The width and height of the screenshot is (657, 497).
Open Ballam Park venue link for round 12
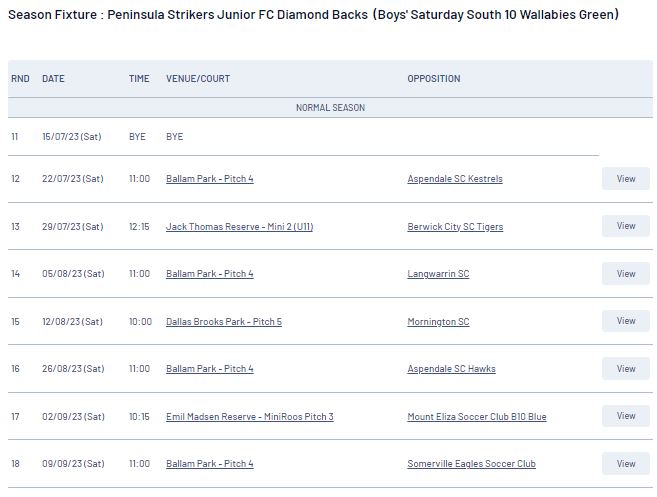point(210,179)
